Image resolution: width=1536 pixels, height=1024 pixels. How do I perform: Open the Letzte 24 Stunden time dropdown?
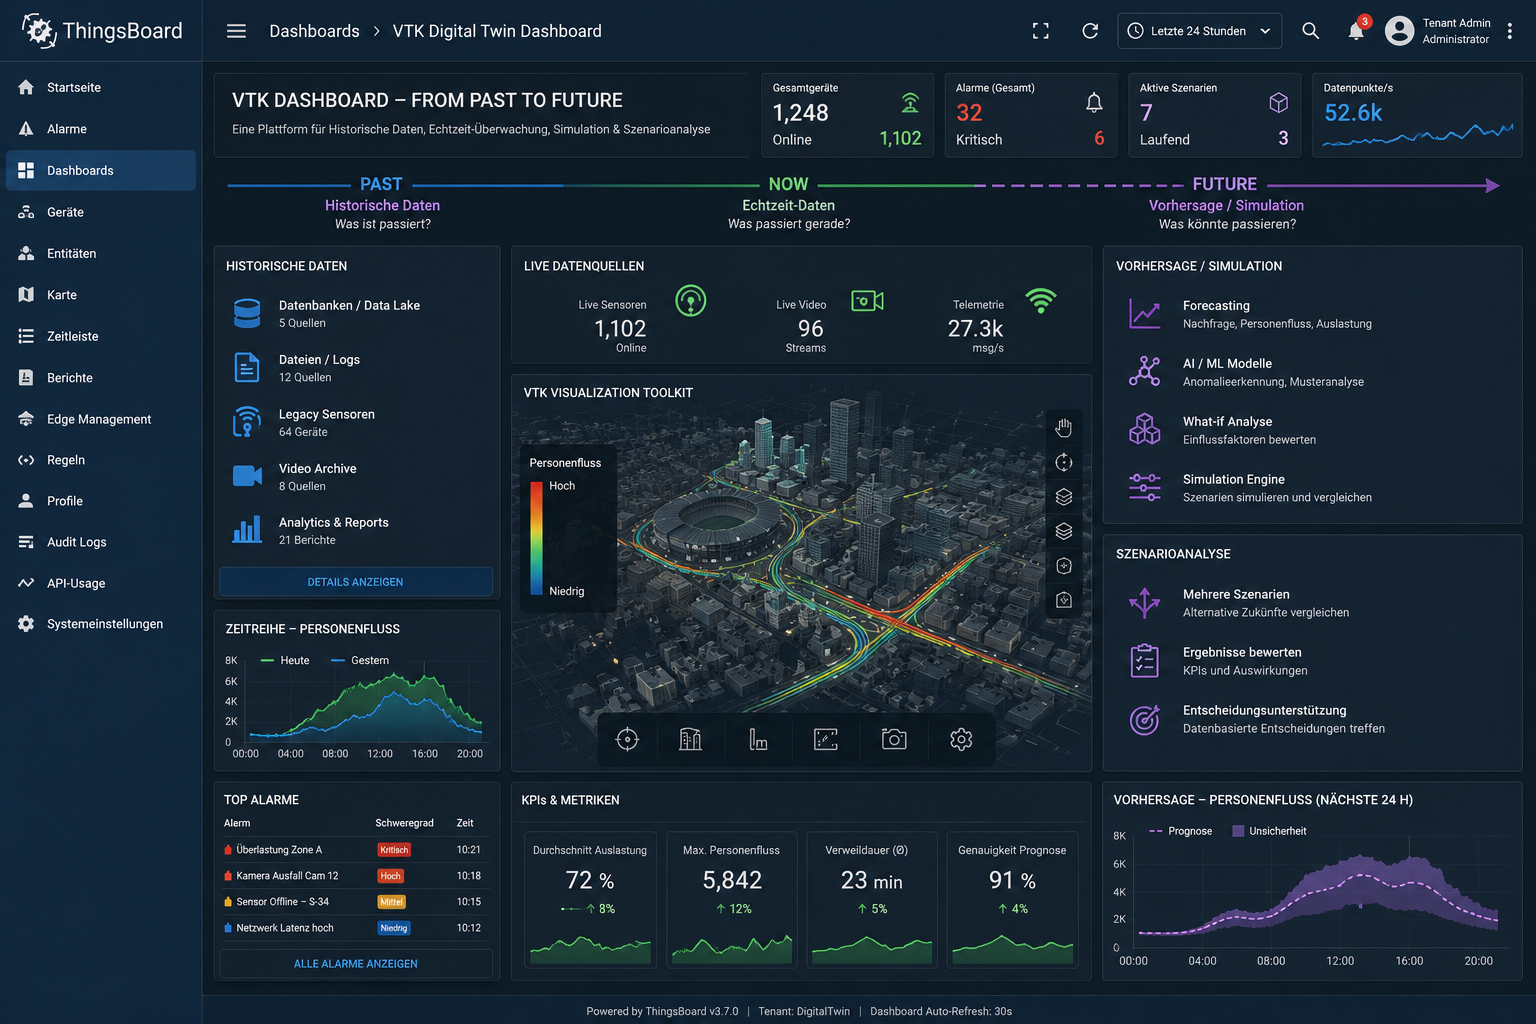pos(1199,31)
